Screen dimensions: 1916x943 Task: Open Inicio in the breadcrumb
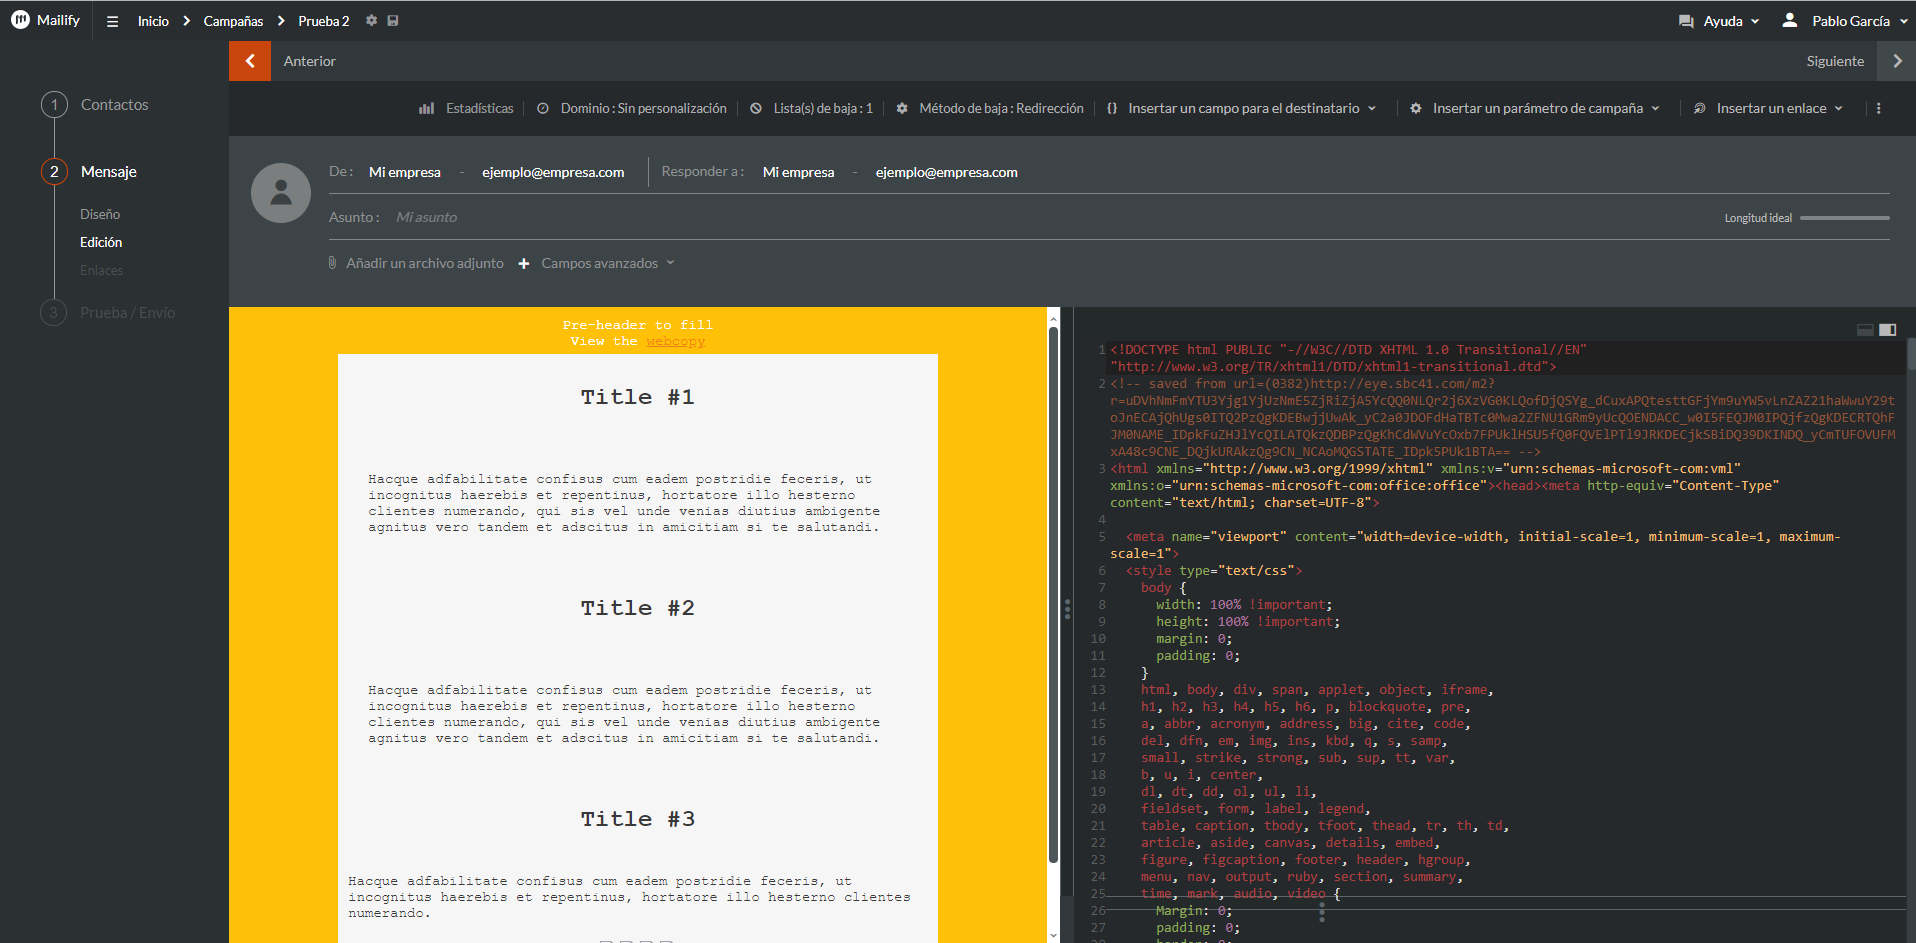[153, 21]
